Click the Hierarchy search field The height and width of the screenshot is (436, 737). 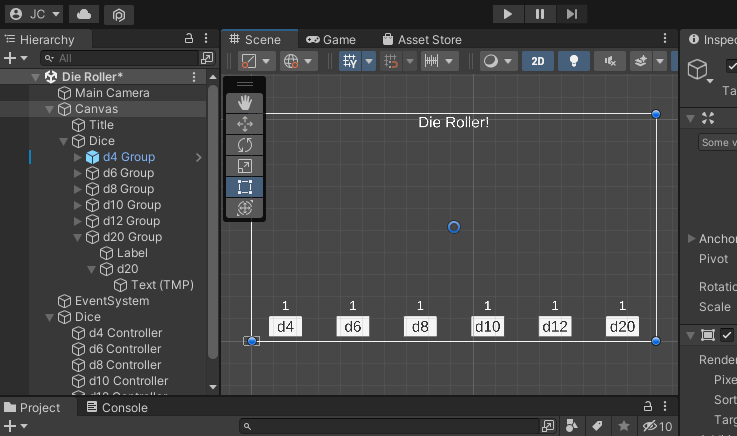point(120,59)
